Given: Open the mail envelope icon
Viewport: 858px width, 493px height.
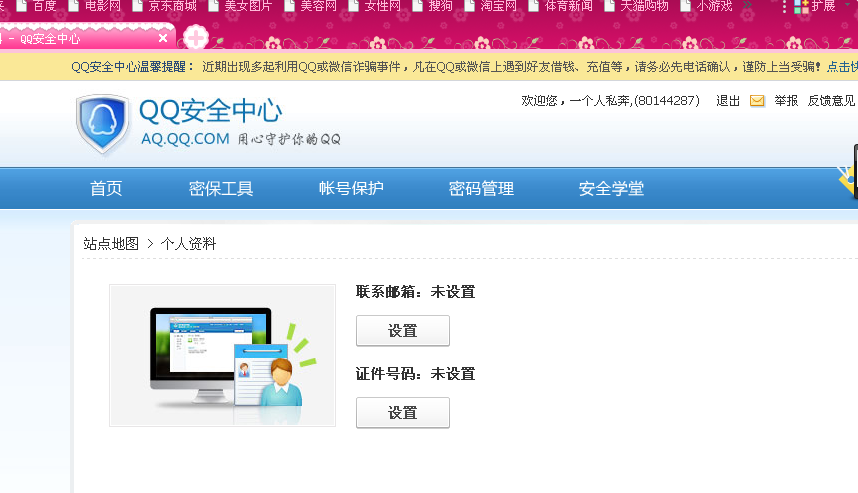Looking at the screenshot, I should point(757,101).
